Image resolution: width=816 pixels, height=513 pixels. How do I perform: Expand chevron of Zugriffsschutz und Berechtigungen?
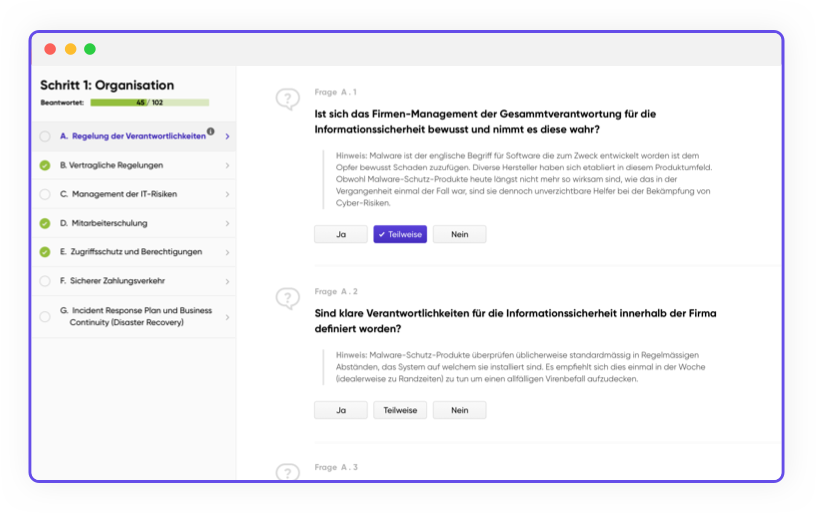(227, 252)
